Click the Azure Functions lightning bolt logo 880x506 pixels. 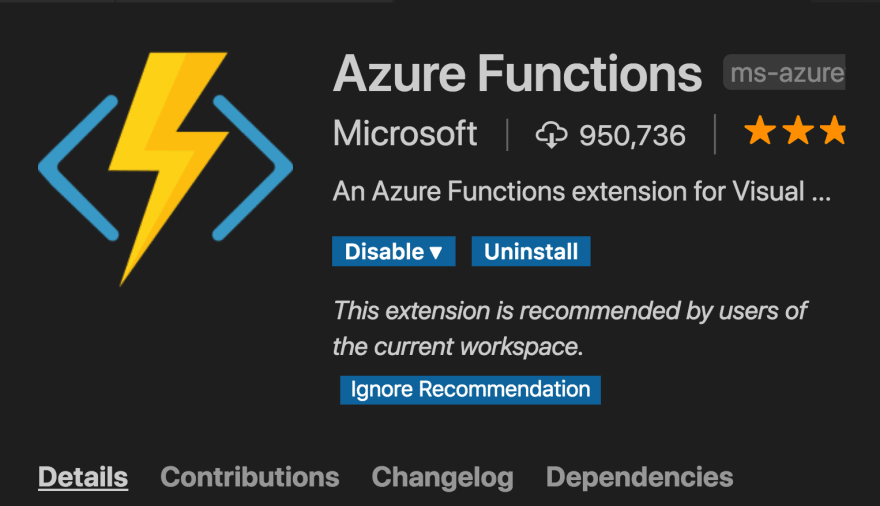click(x=166, y=168)
